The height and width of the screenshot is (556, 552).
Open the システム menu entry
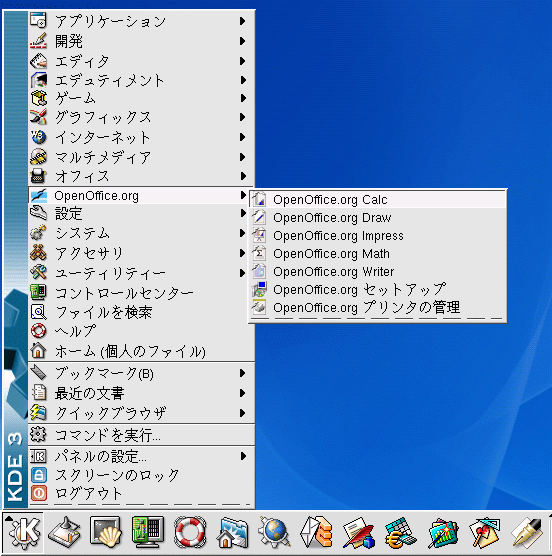(141, 233)
